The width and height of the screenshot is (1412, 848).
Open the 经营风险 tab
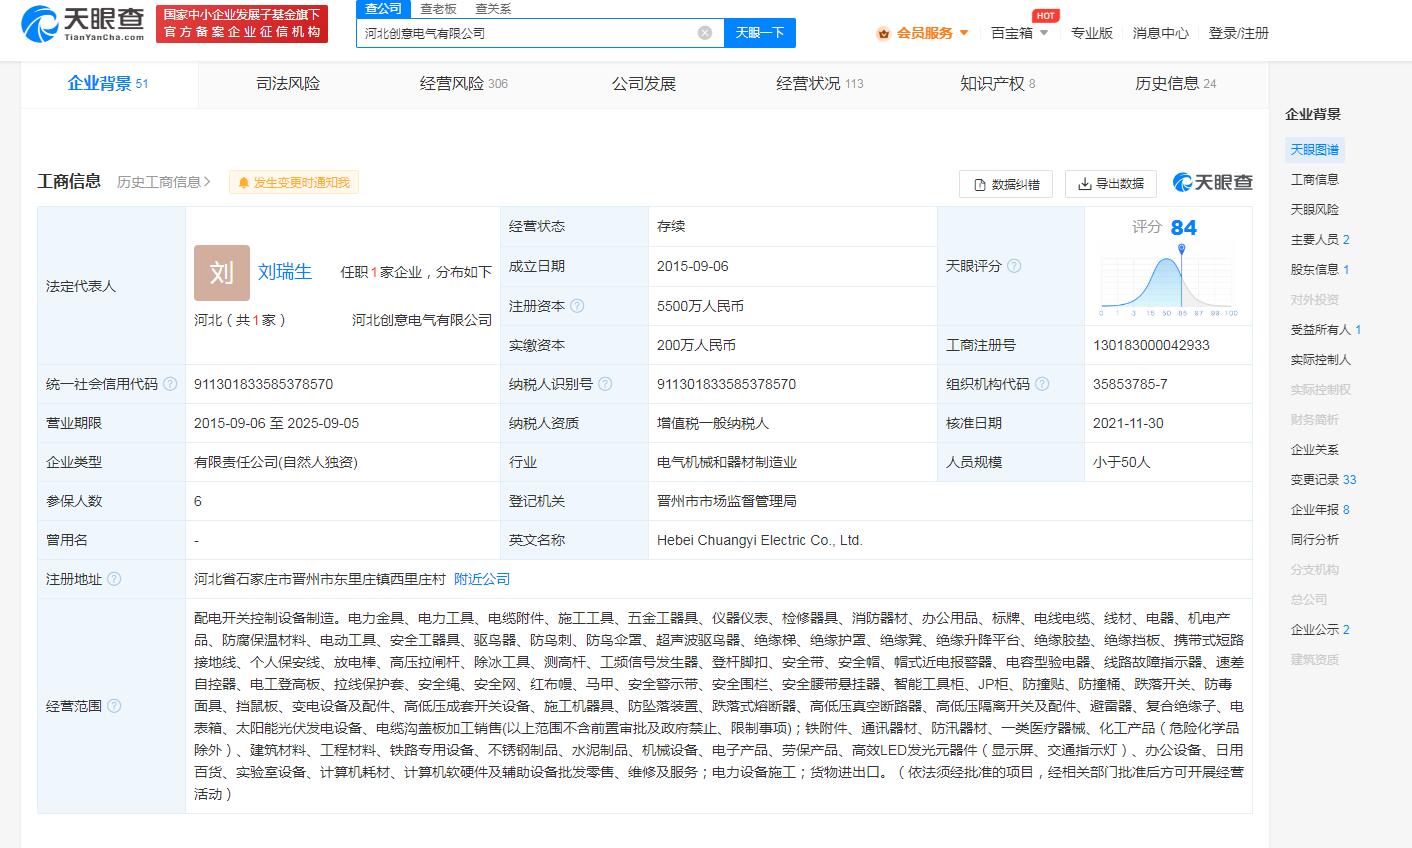(x=464, y=84)
